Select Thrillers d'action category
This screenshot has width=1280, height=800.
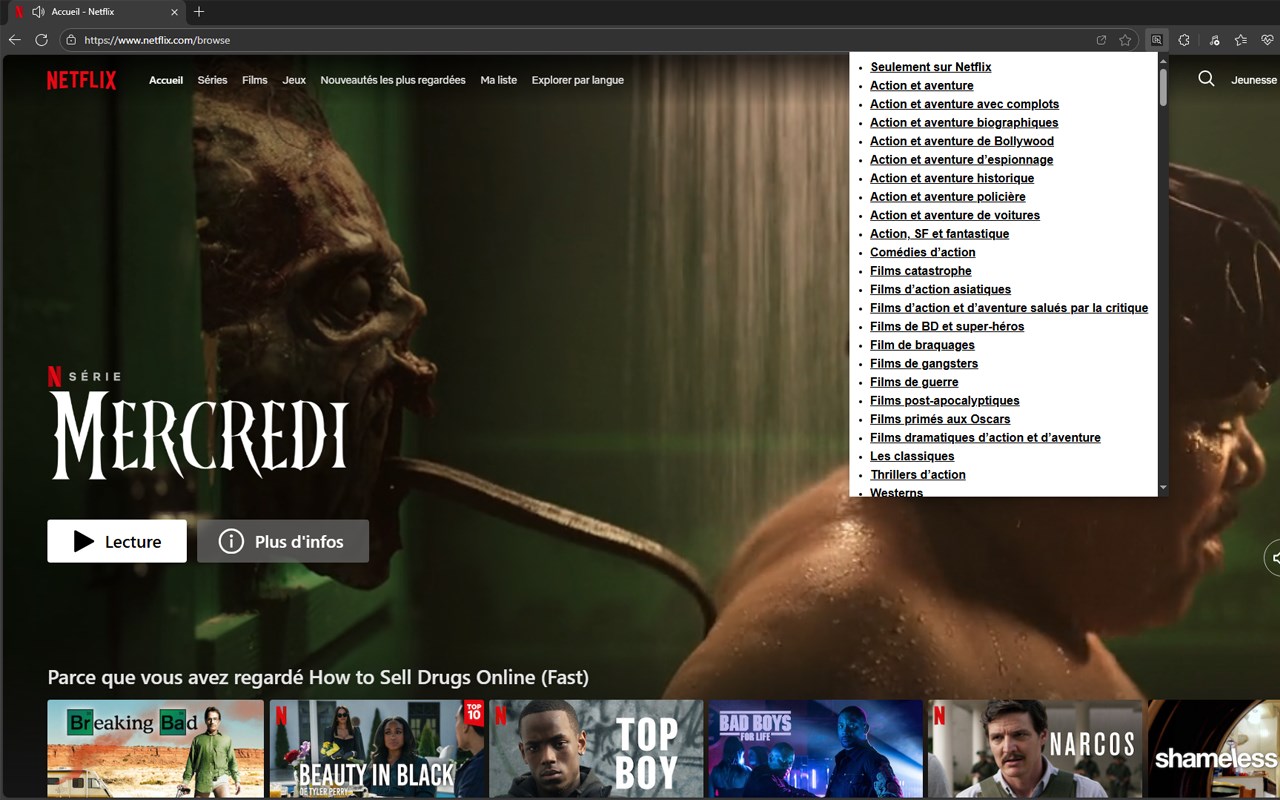pos(918,474)
